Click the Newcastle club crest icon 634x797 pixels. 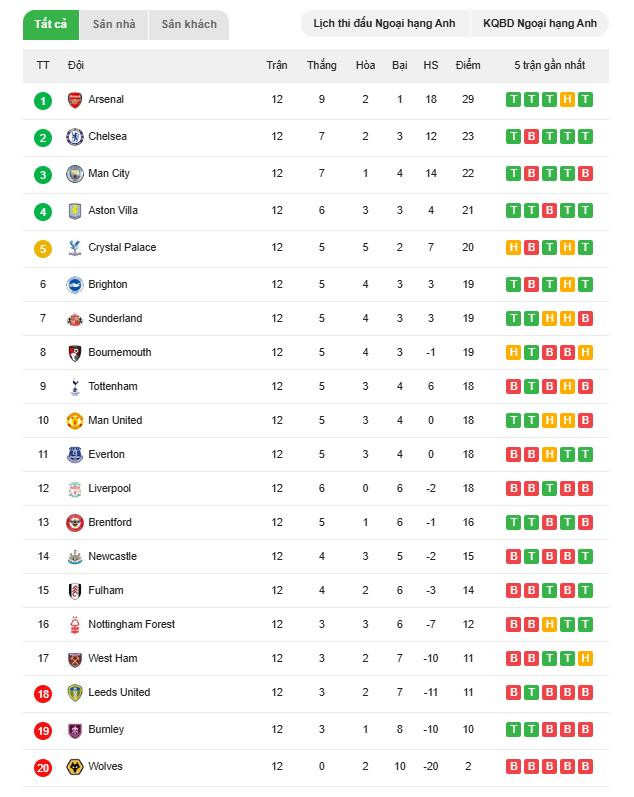[75, 557]
